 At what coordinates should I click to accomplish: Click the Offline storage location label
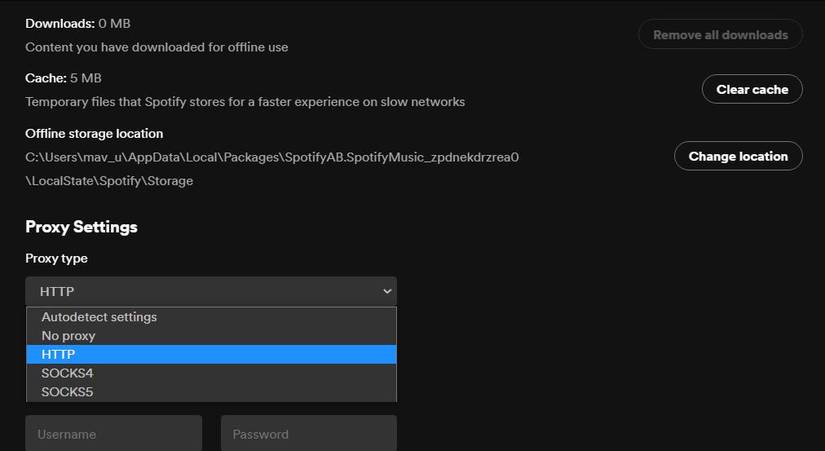[x=94, y=133]
